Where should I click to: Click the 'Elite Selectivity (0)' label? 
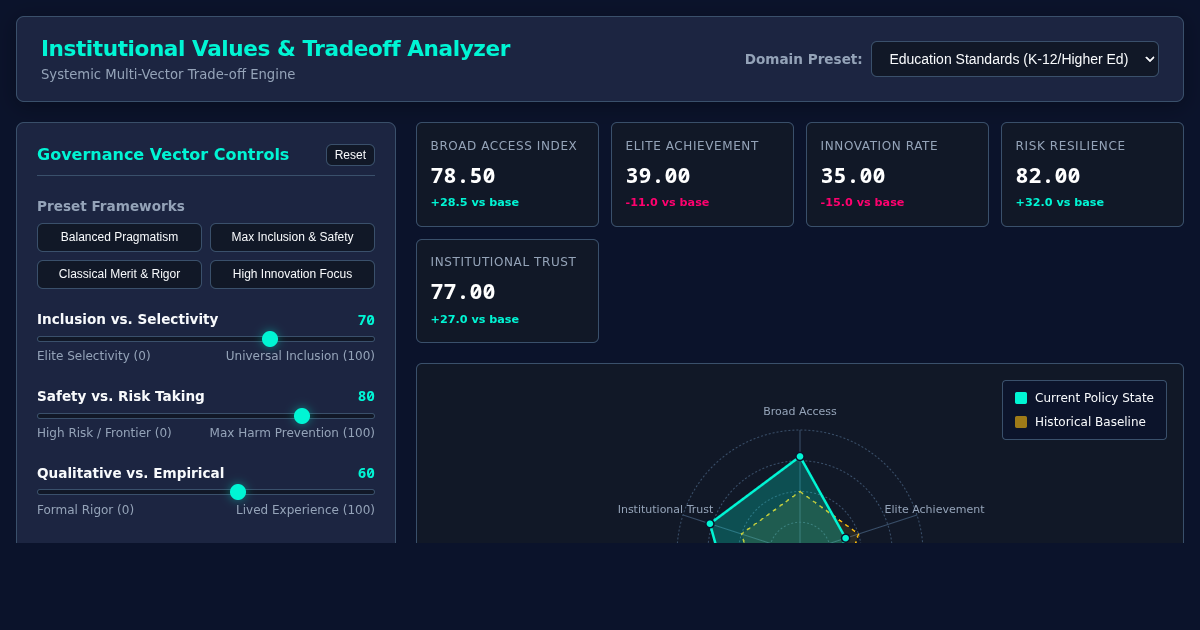tap(94, 356)
